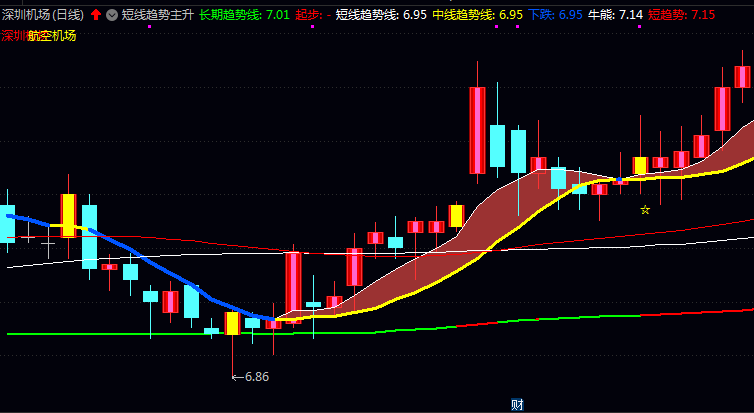The width and height of the screenshot is (754, 413).
Task: Click the 短线趋势主升 indicator name
Action: [x=157, y=15]
